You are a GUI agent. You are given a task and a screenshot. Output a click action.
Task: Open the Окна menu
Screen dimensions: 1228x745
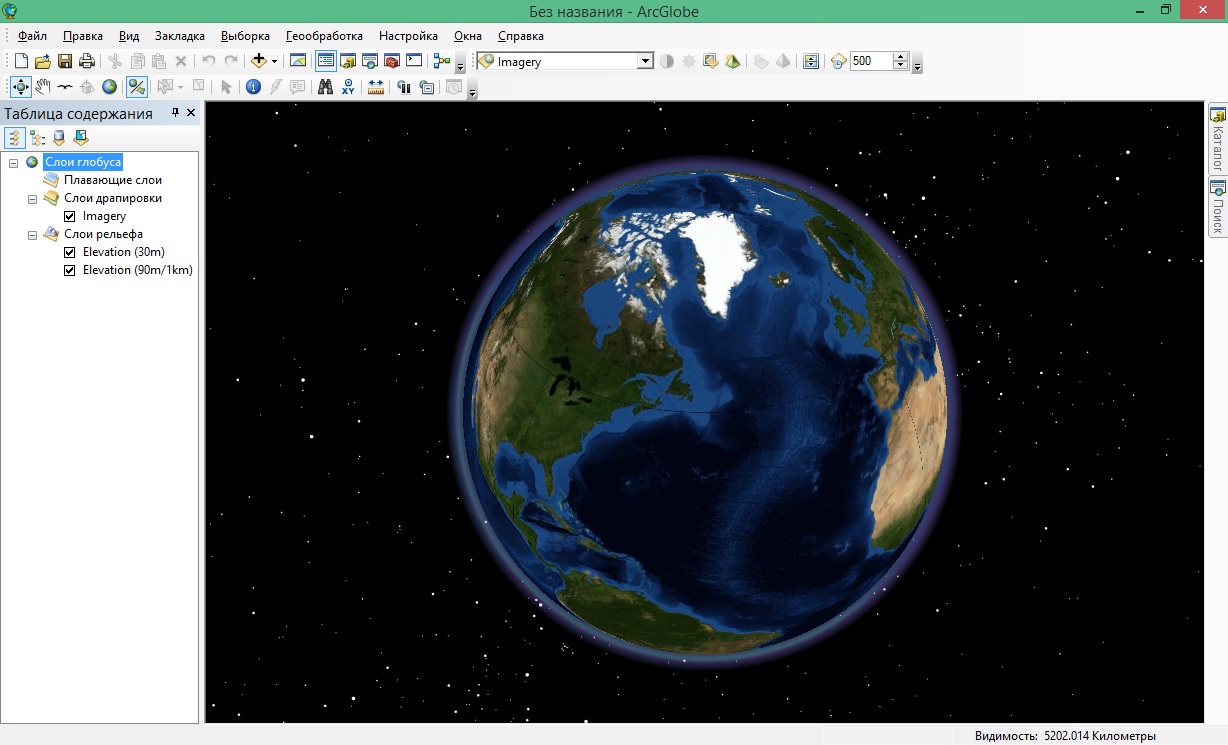[468, 35]
